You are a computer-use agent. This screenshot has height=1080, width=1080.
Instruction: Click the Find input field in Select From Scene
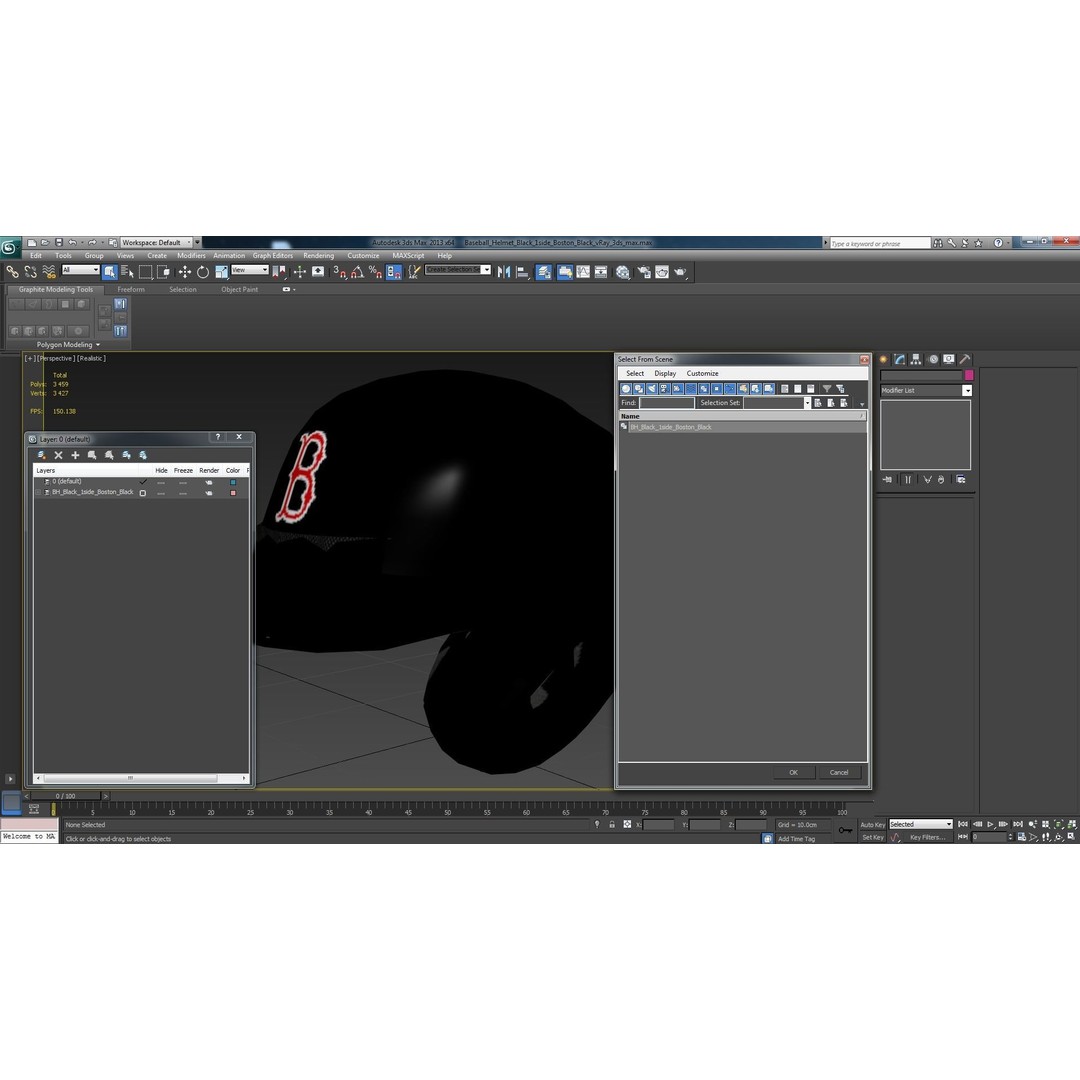[667, 403]
